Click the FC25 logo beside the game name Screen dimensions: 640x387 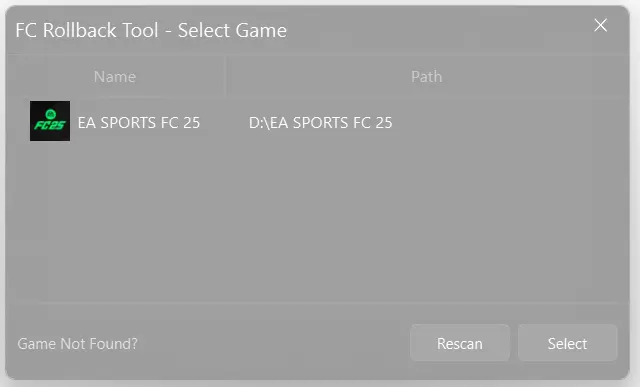click(x=50, y=121)
